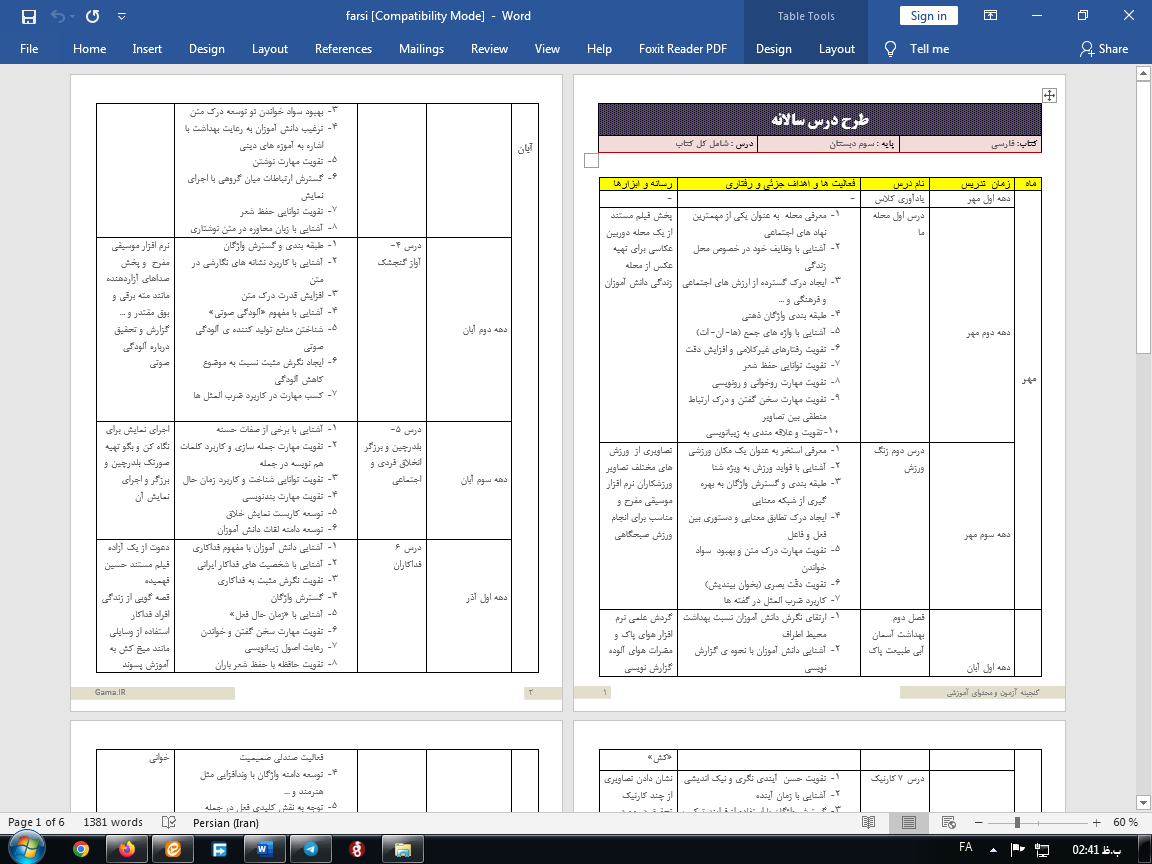Open the File tab

tap(29, 48)
